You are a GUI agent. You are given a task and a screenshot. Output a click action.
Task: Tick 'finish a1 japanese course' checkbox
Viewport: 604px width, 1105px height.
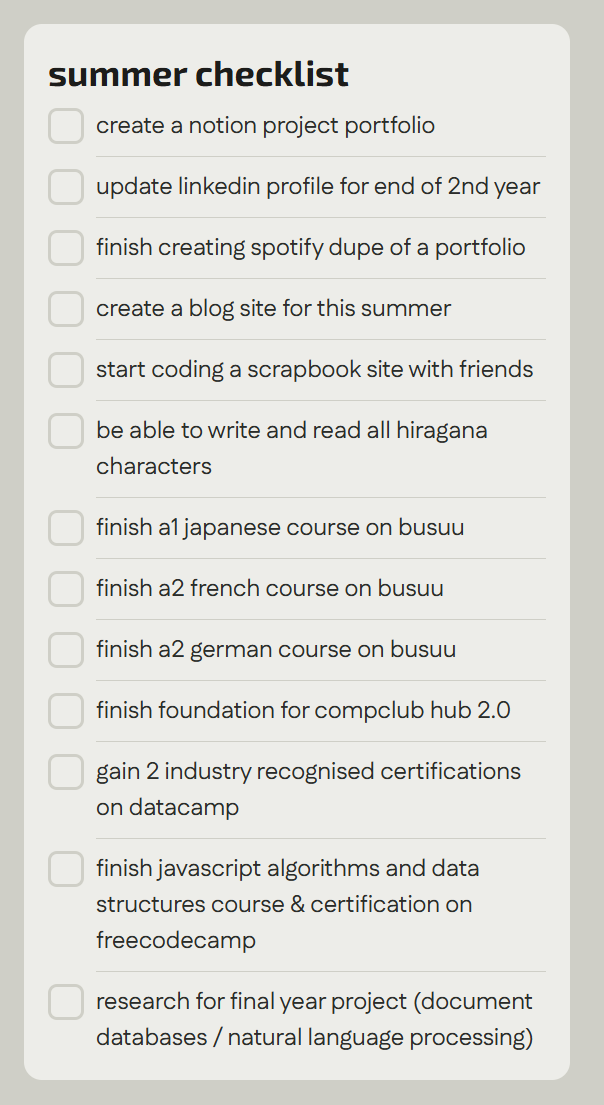click(66, 528)
